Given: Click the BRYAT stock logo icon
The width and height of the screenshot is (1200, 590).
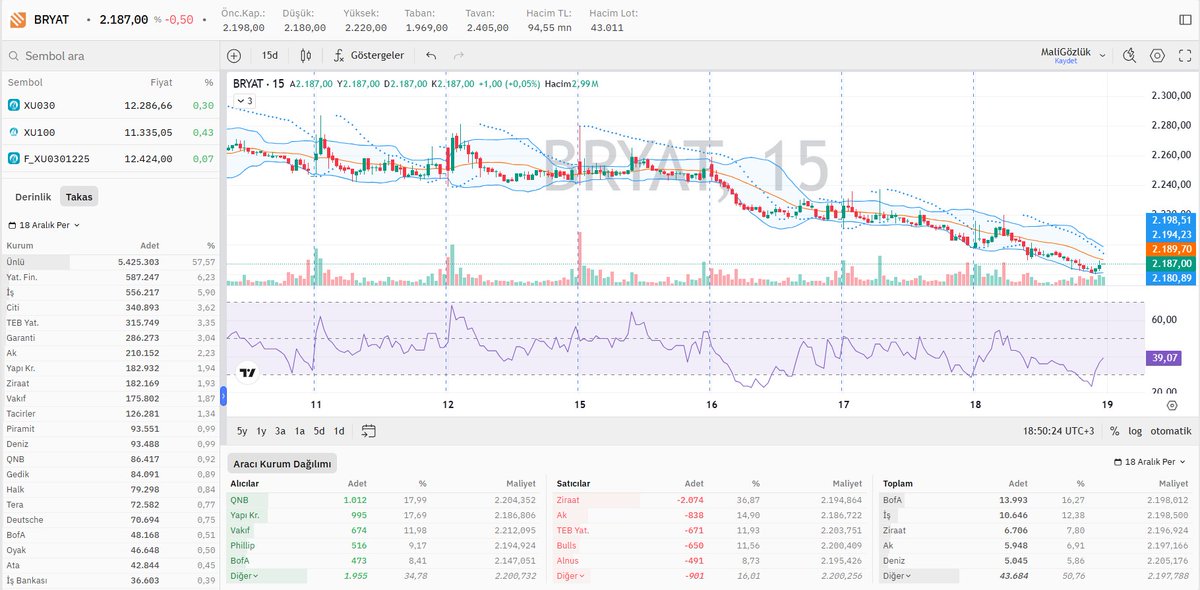Looking at the screenshot, I should tap(18, 20).
